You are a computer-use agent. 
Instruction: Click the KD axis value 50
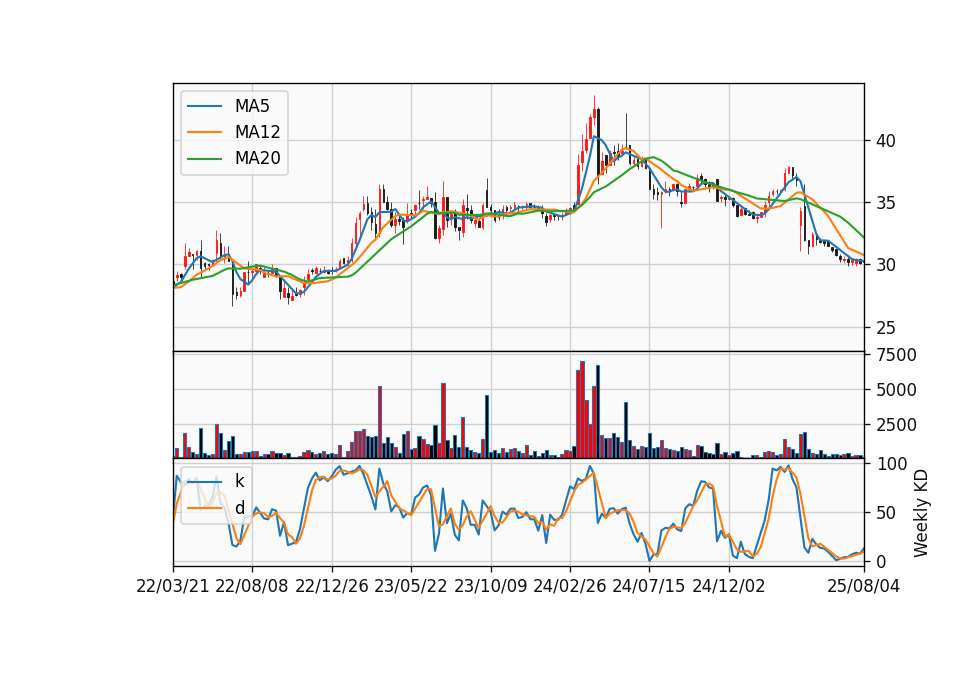886,513
